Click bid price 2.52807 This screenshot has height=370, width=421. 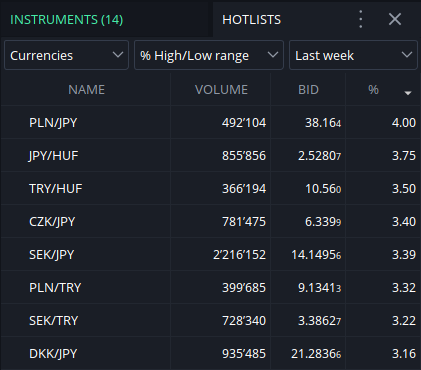point(319,156)
